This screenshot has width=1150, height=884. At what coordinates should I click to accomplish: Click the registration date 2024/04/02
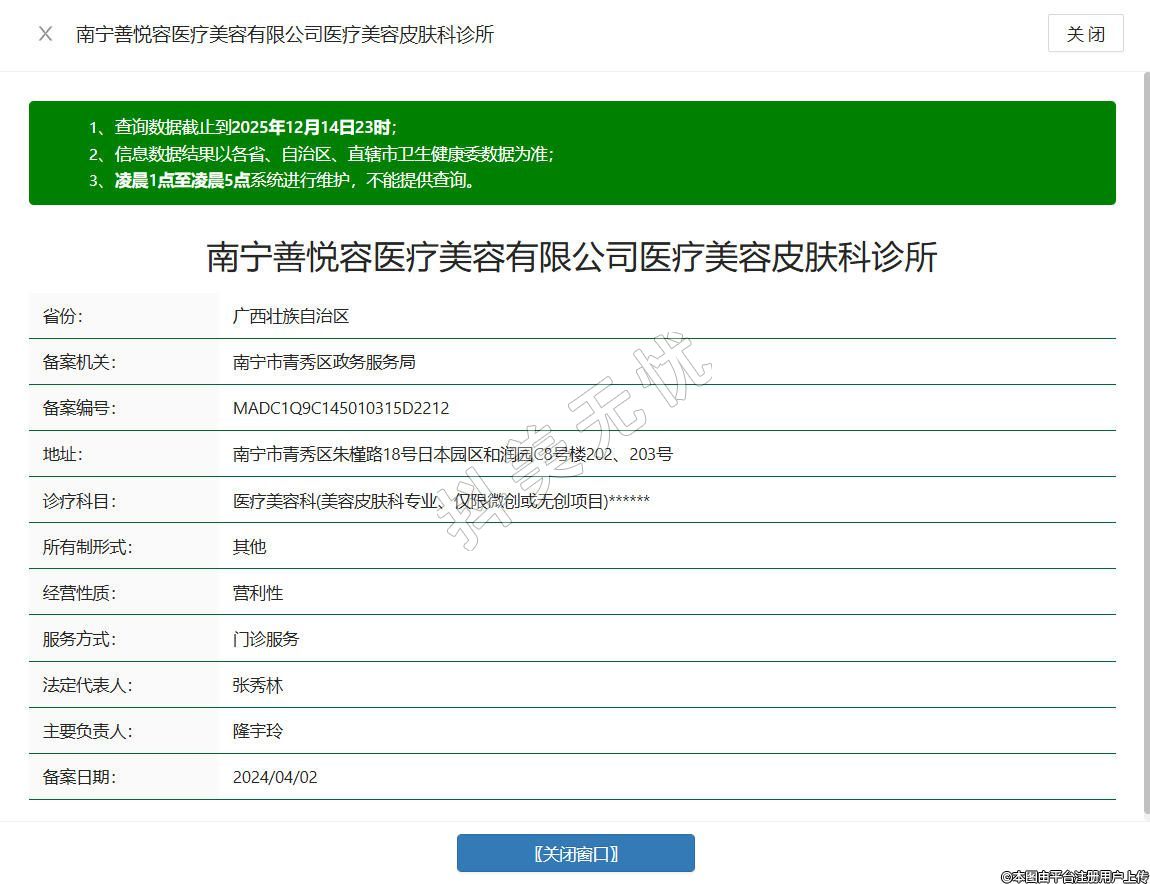[275, 777]
